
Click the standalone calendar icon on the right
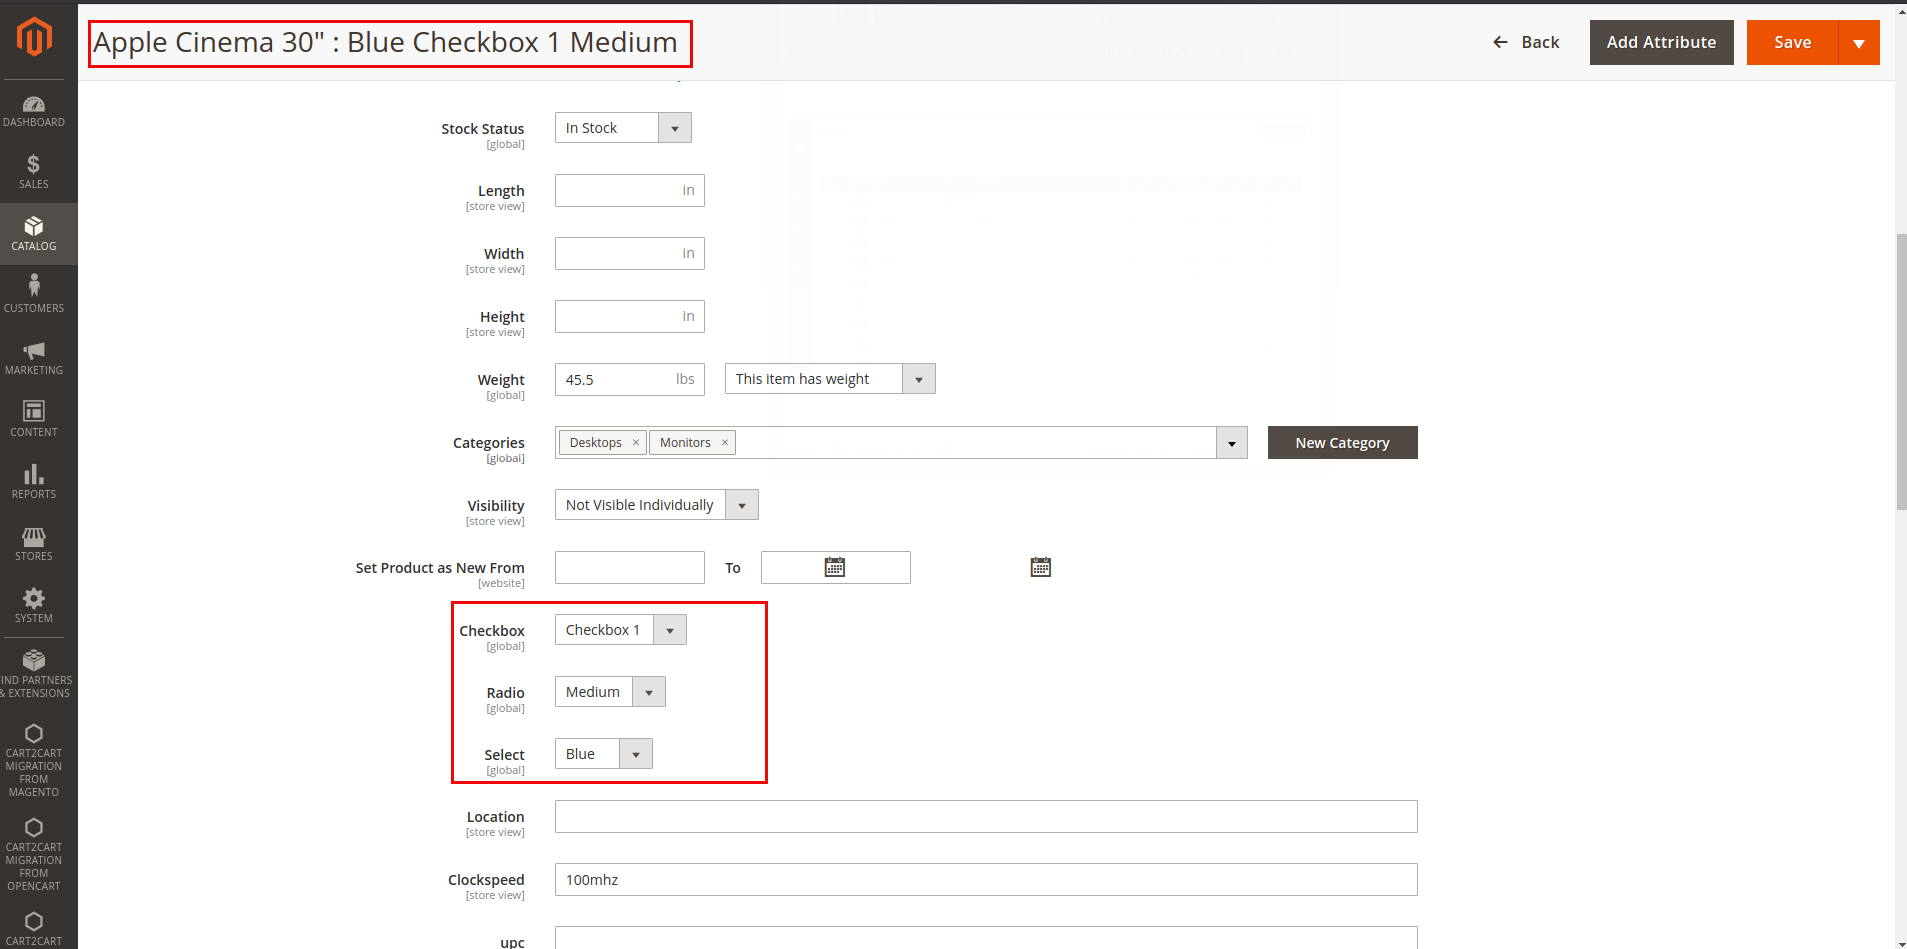(1041, 567)
